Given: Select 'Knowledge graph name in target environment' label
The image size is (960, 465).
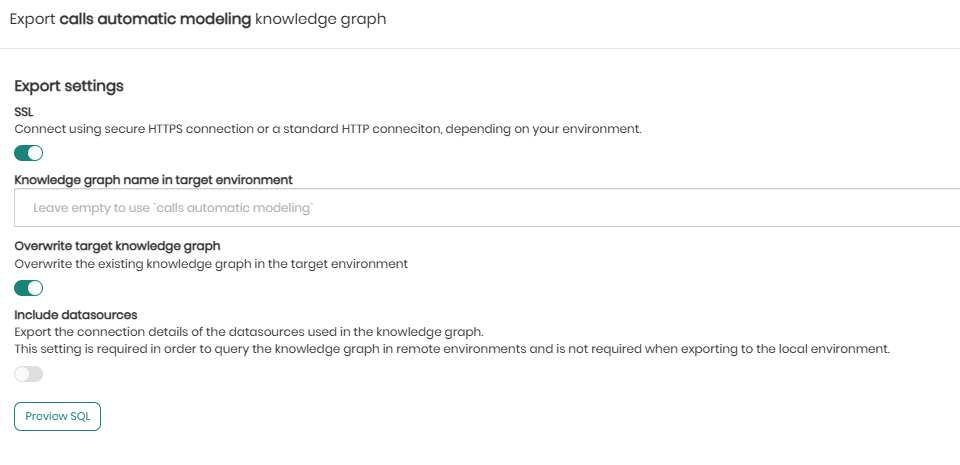Looking at the screenshot, I should [x=153, y=180].
